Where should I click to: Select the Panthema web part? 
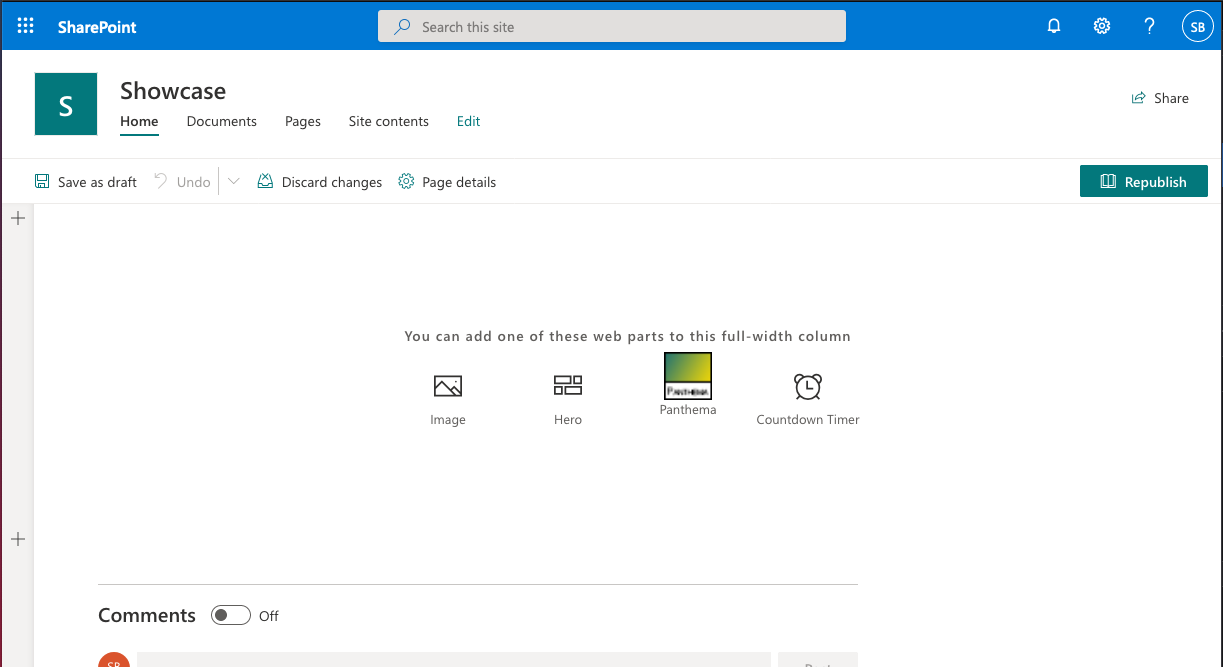tap(687, 375)
